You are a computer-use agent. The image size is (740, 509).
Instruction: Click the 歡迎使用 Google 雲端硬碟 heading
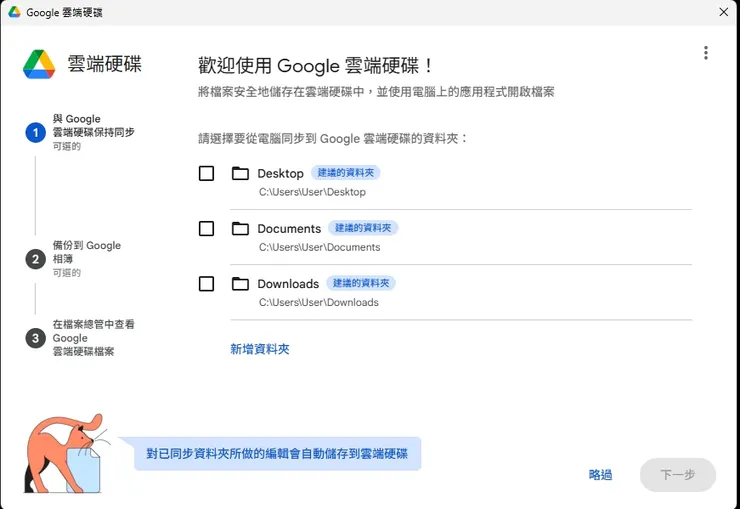(315, 66)
